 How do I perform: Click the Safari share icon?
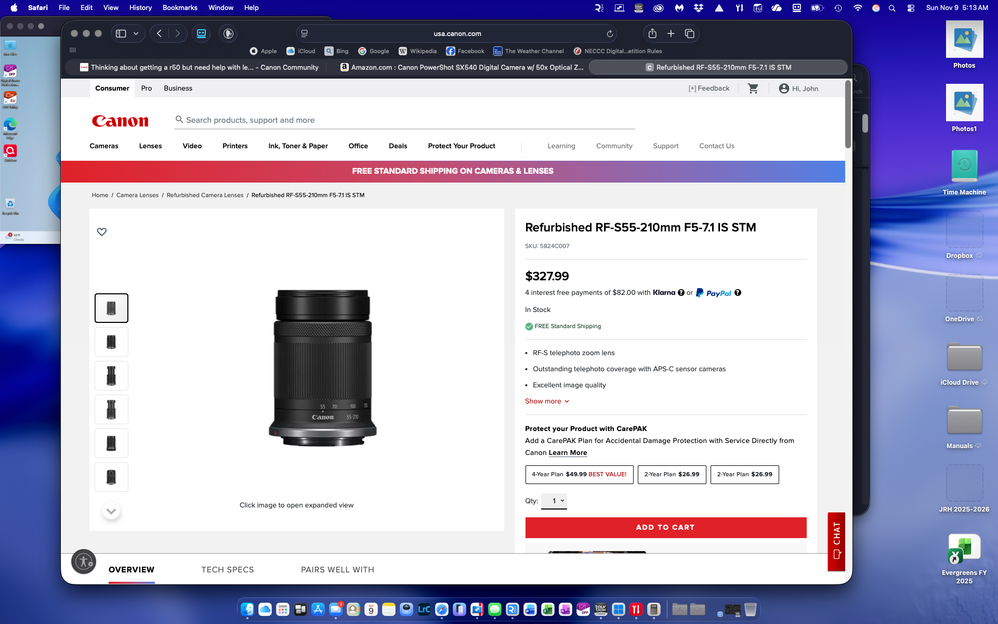(x=652, y=33)
